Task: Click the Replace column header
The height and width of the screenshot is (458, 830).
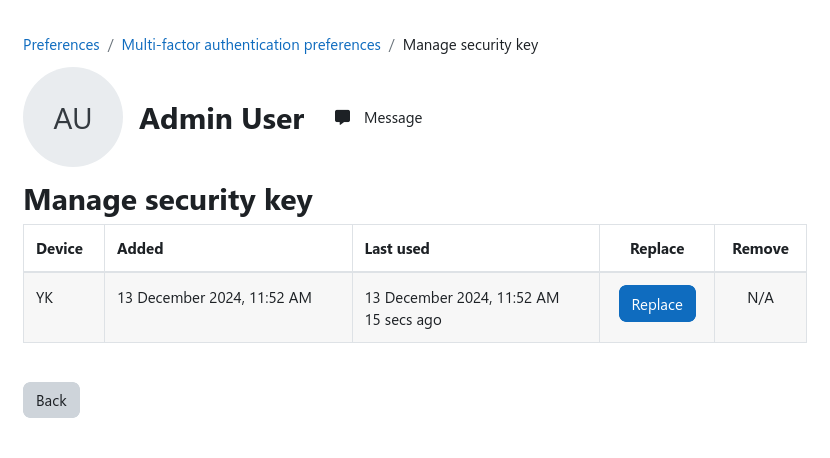Action: [657, 249]
